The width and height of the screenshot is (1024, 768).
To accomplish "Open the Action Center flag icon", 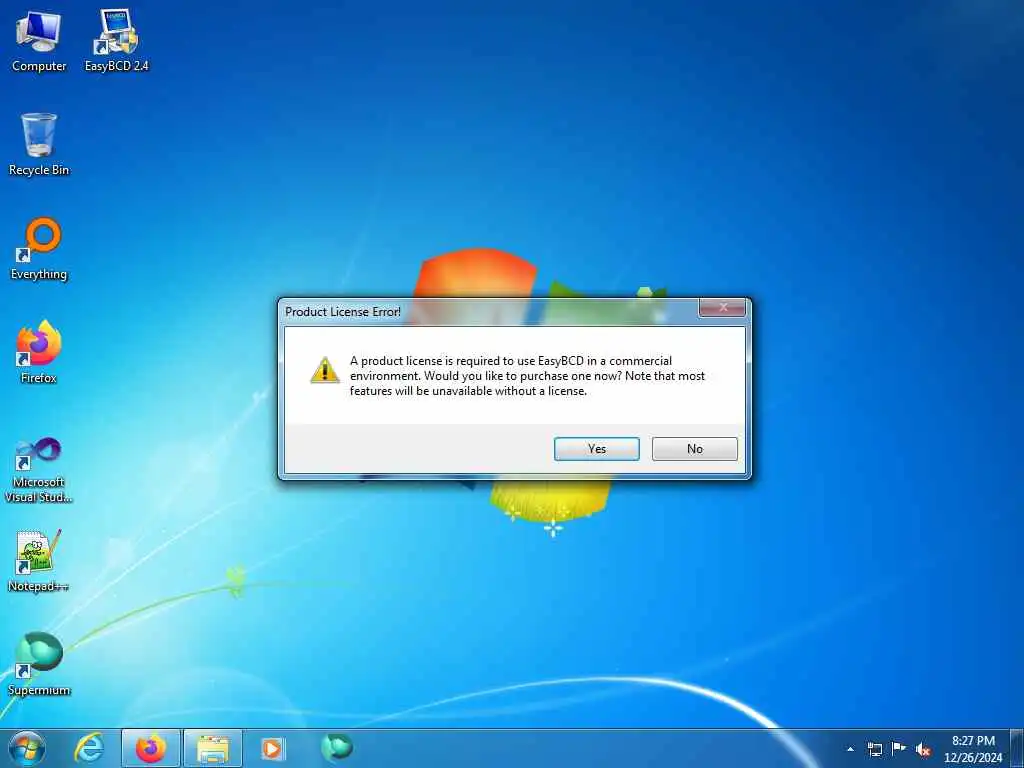I will [x=899, y=748].
